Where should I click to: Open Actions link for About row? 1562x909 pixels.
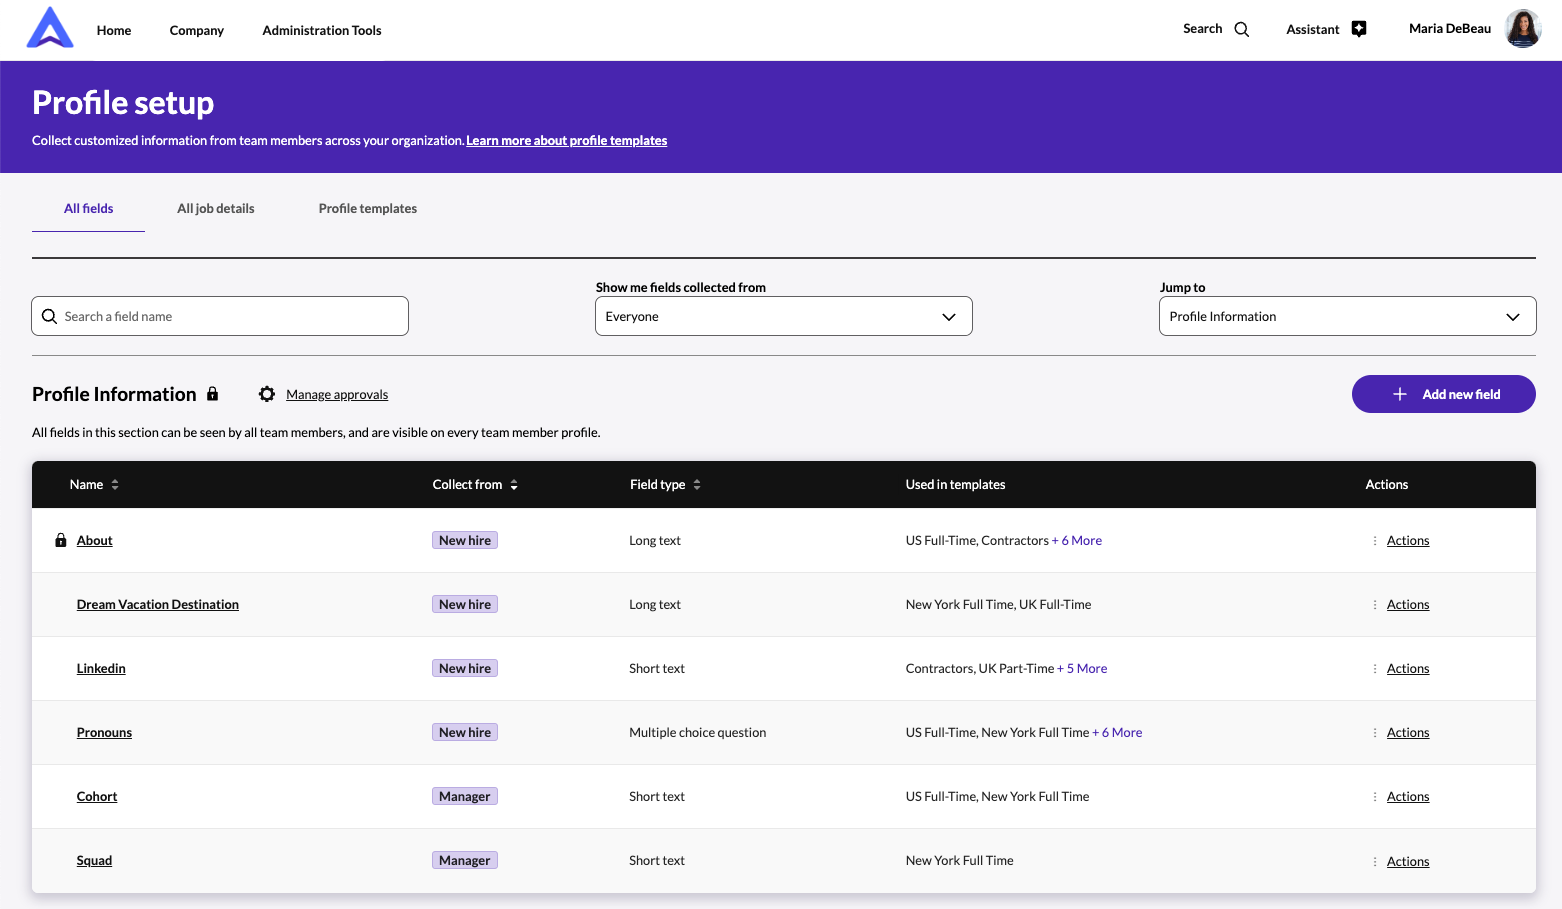click(x=1408, y=540)
